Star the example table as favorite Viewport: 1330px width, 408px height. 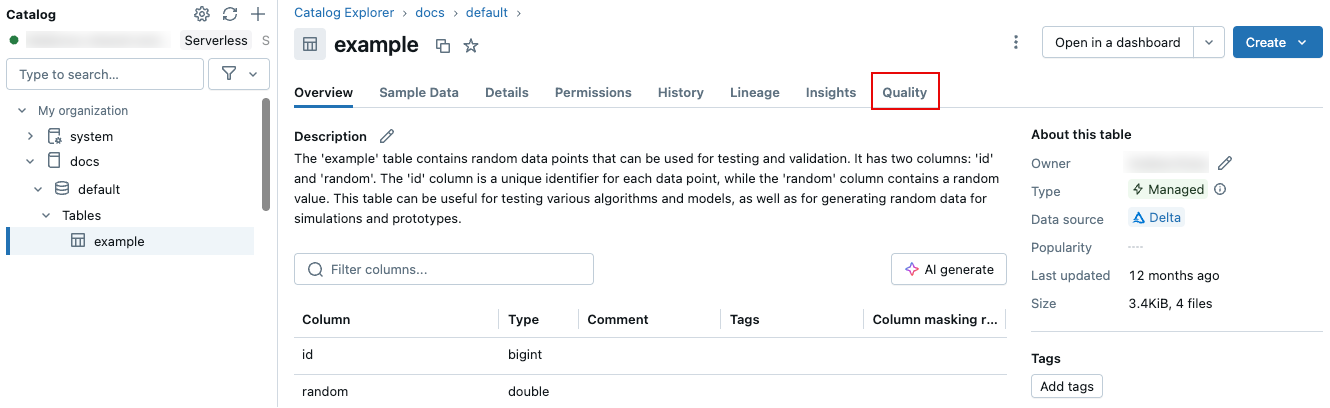471,45
